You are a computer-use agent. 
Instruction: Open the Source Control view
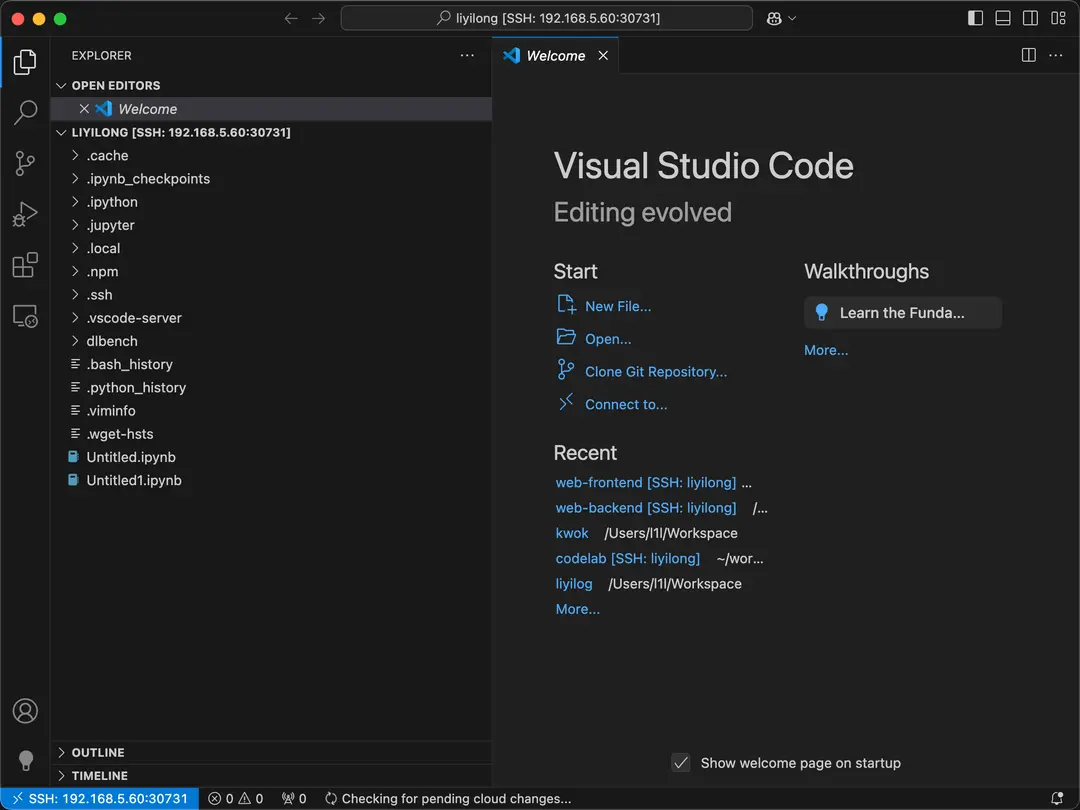point(25,163)
